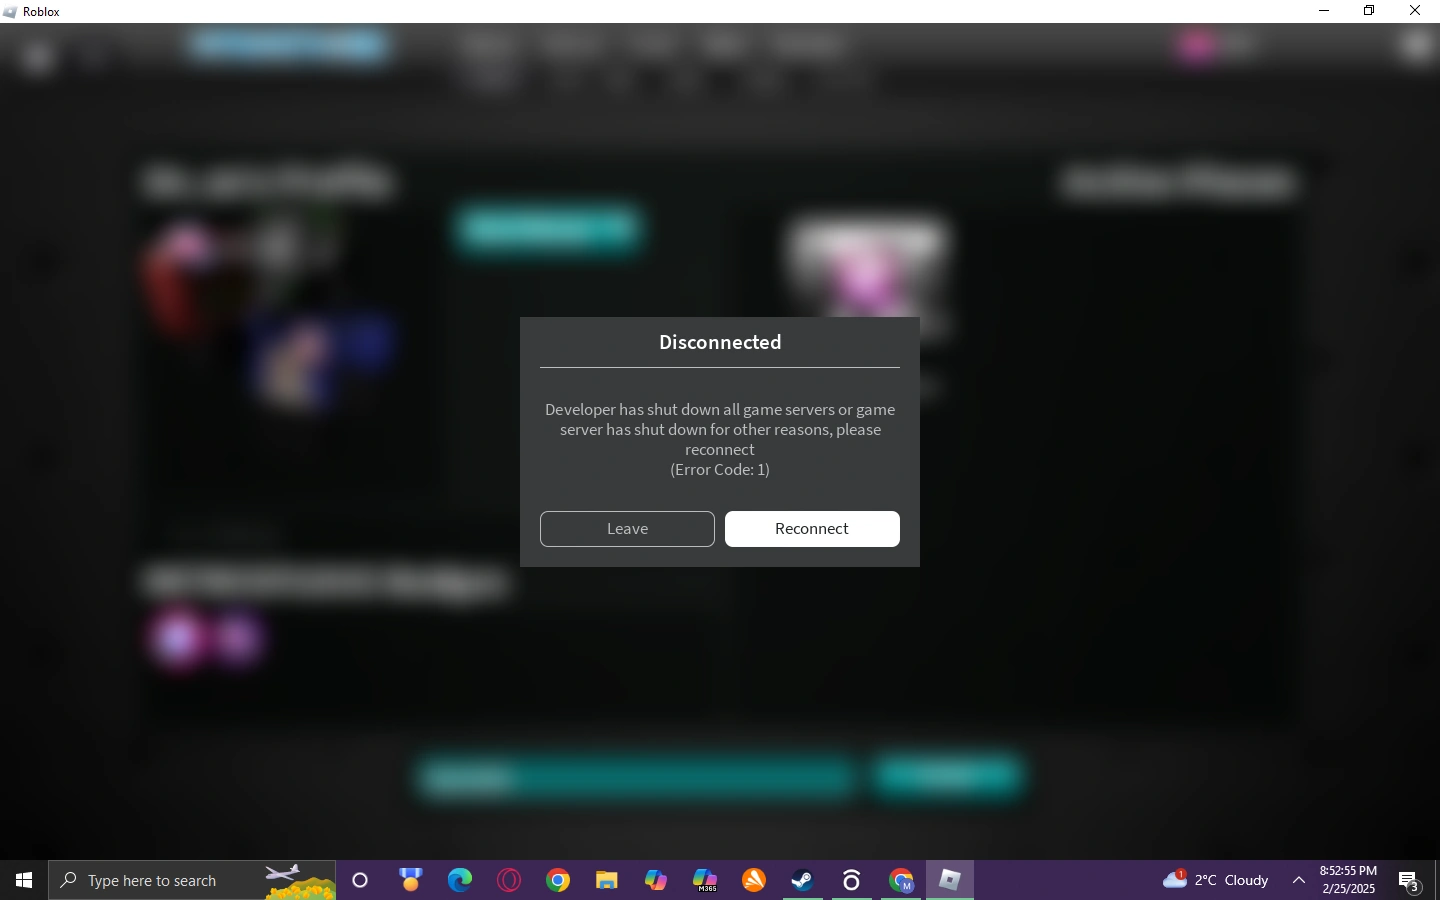Open Cortana circle icon on taskbar
Image resolution: width=1440 pixels, height=900 pixels.
tap(361, 880)
